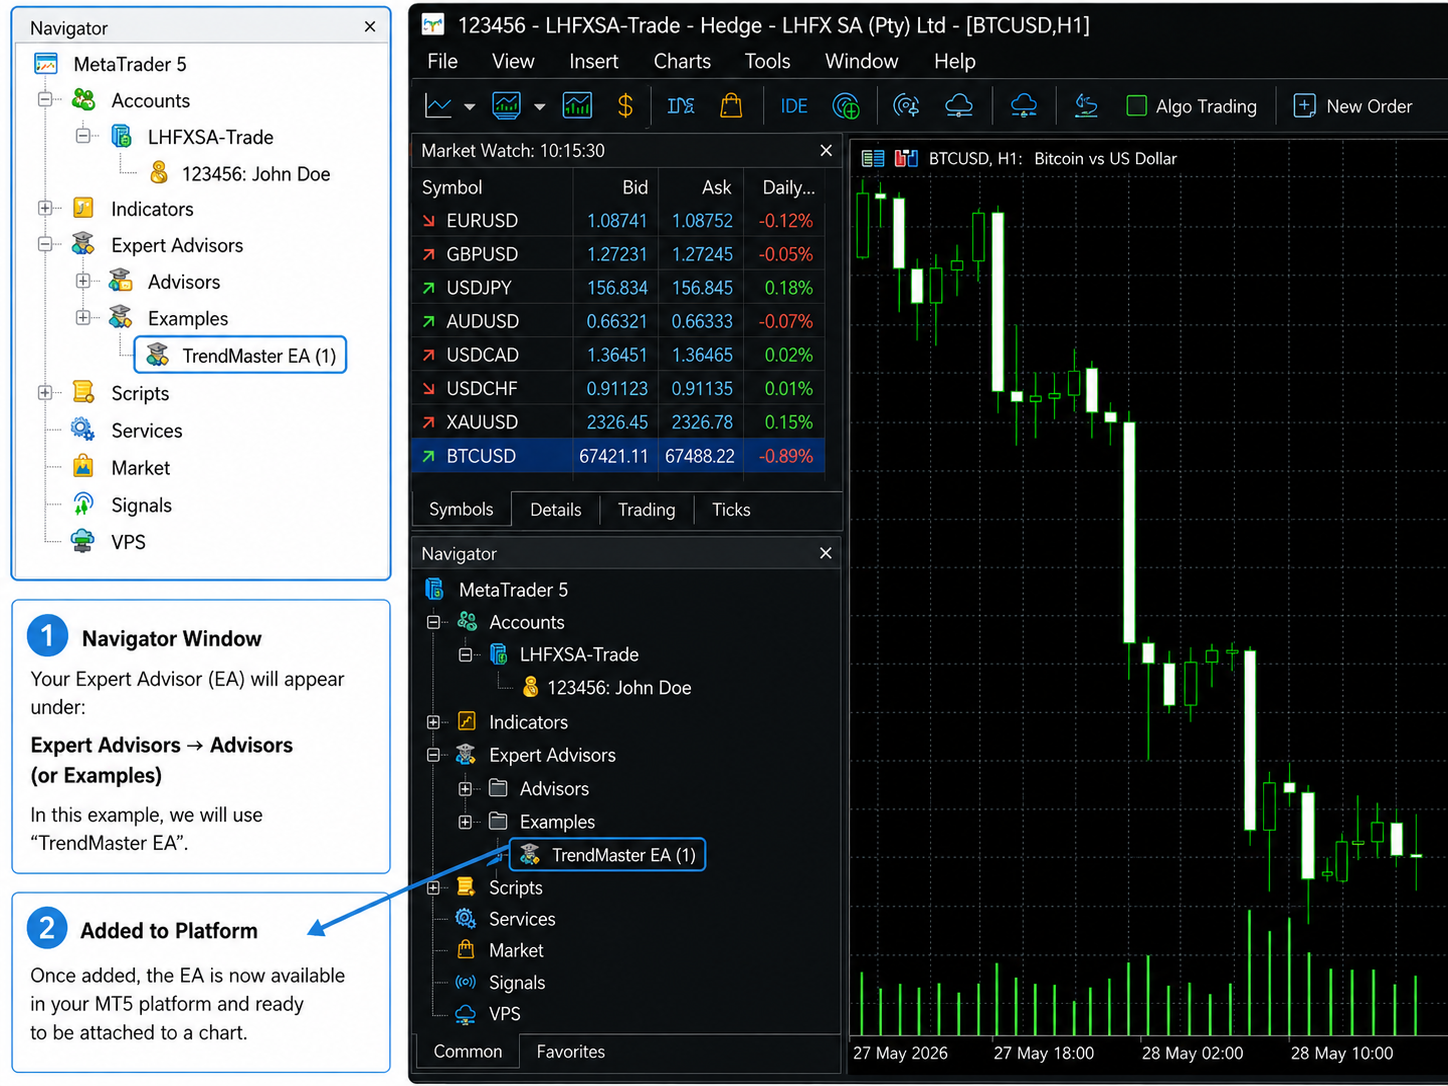Click the VPS icon in light Navigator
1448x1086 pixels.
tap(83, 542)
